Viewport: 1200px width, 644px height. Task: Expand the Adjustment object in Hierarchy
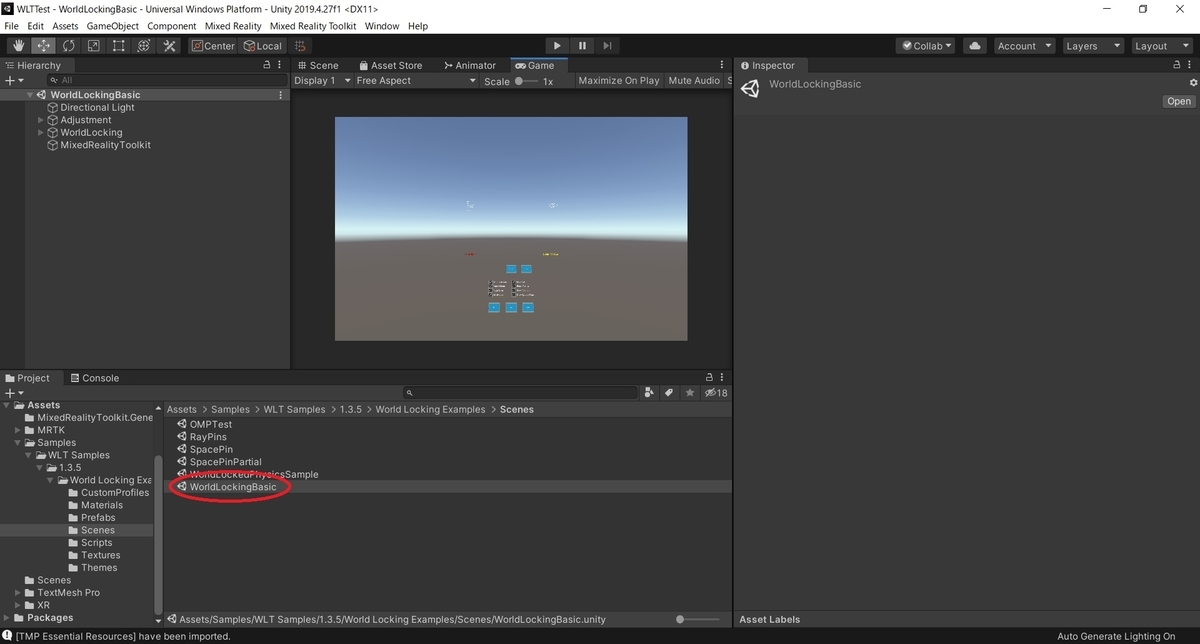point(41,120)
